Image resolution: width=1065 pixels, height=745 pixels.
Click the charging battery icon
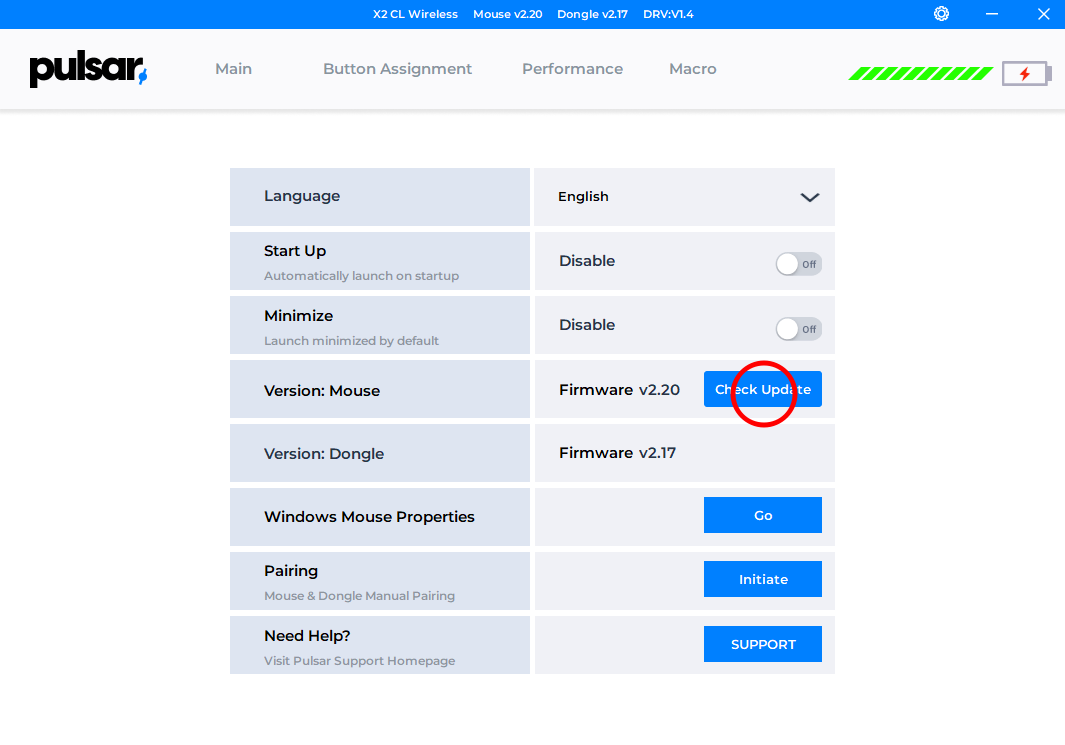1026,73
